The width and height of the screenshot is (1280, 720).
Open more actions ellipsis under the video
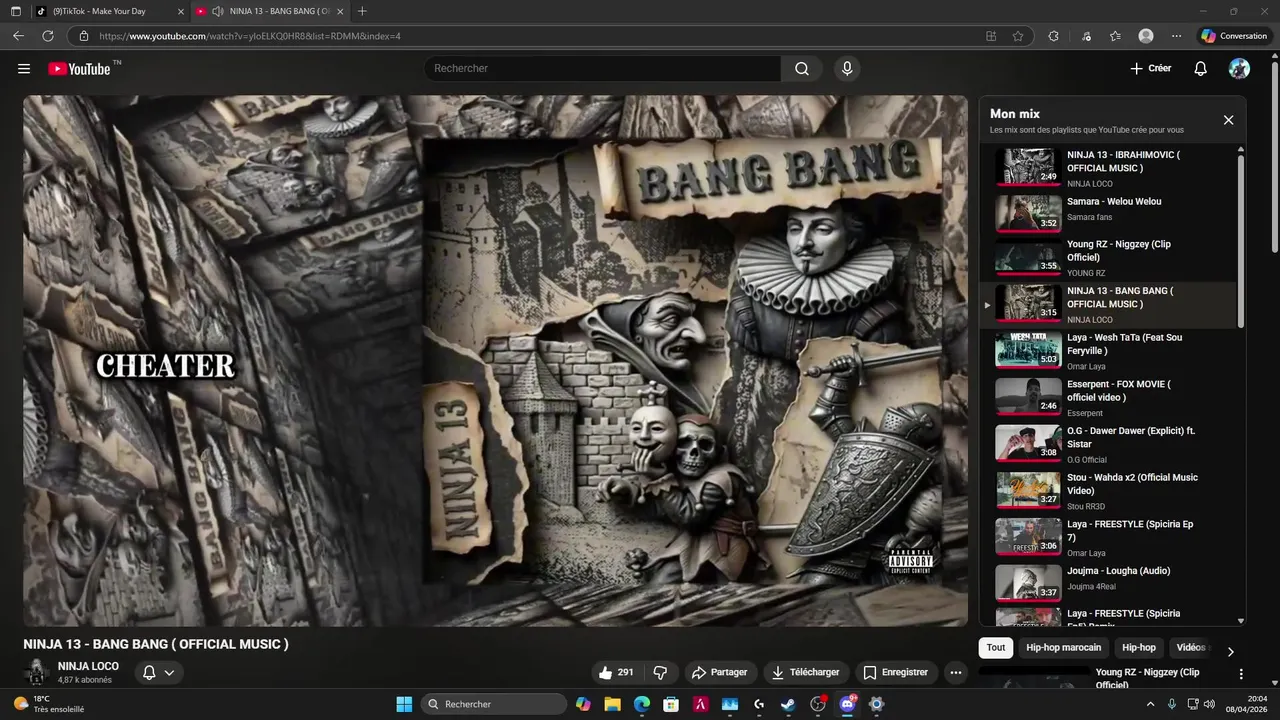click(956, 672)
